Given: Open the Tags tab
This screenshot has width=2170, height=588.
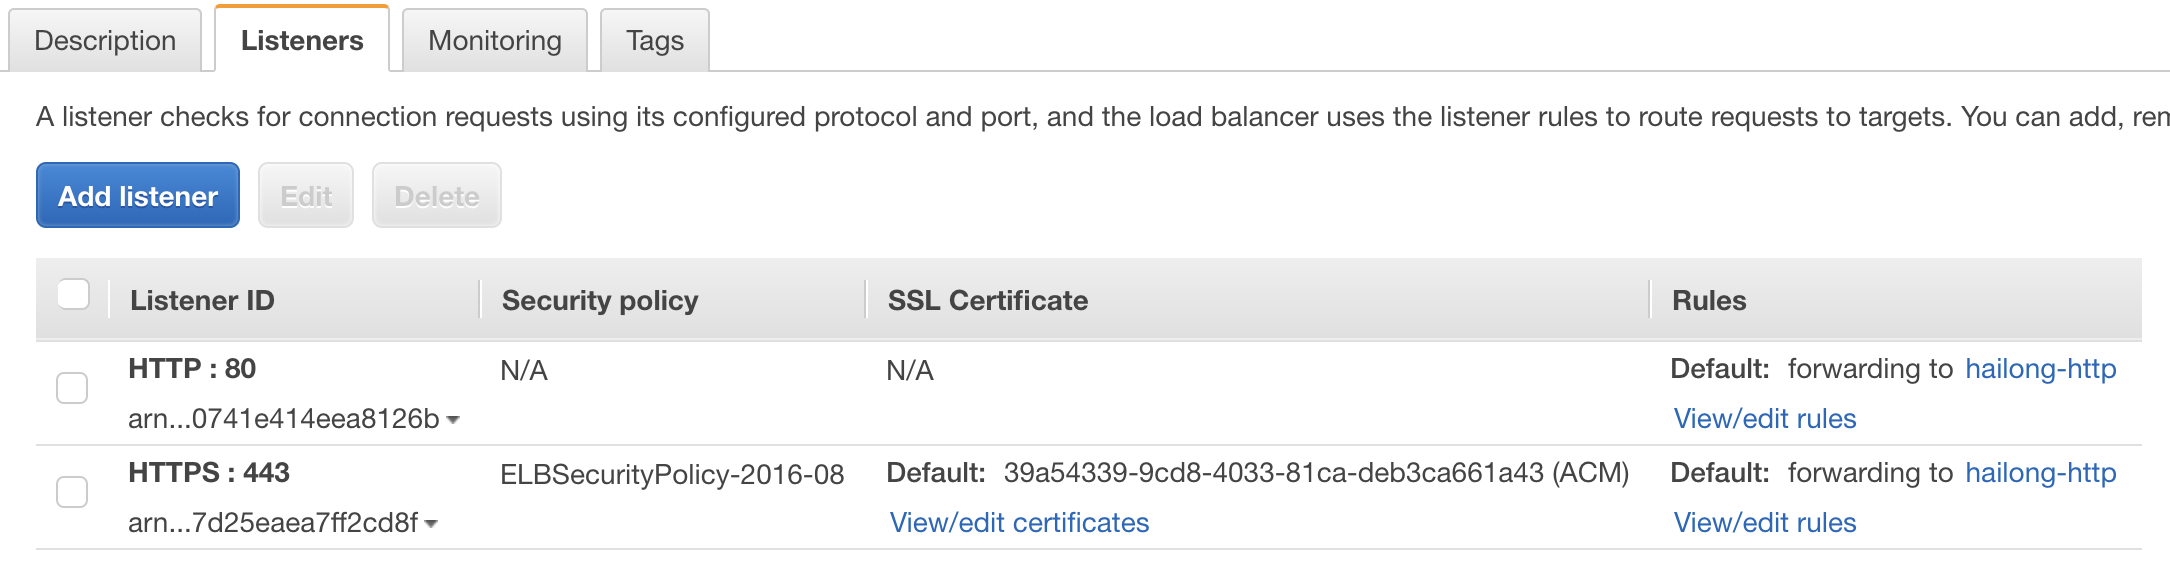Looking at the screenshot, I should pos(655,40).
